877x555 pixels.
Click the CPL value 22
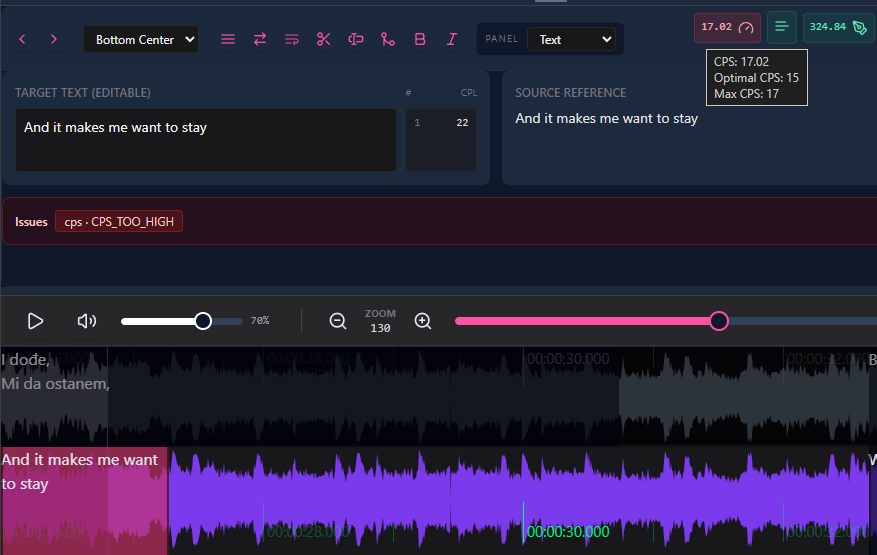(x=462, y=123)
